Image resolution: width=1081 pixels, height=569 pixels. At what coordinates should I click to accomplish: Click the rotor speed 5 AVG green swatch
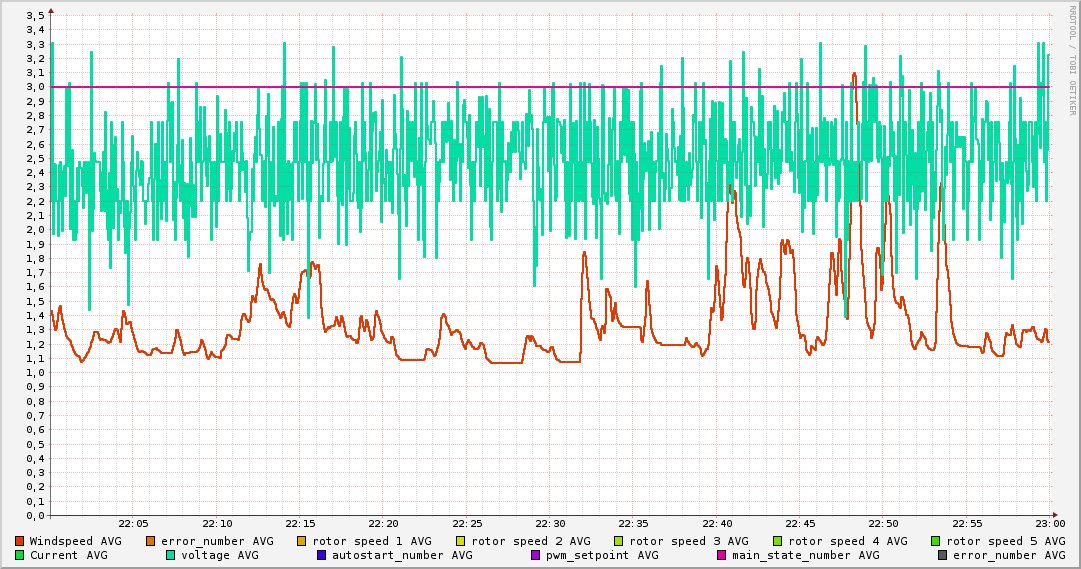(x=936, y=541)
